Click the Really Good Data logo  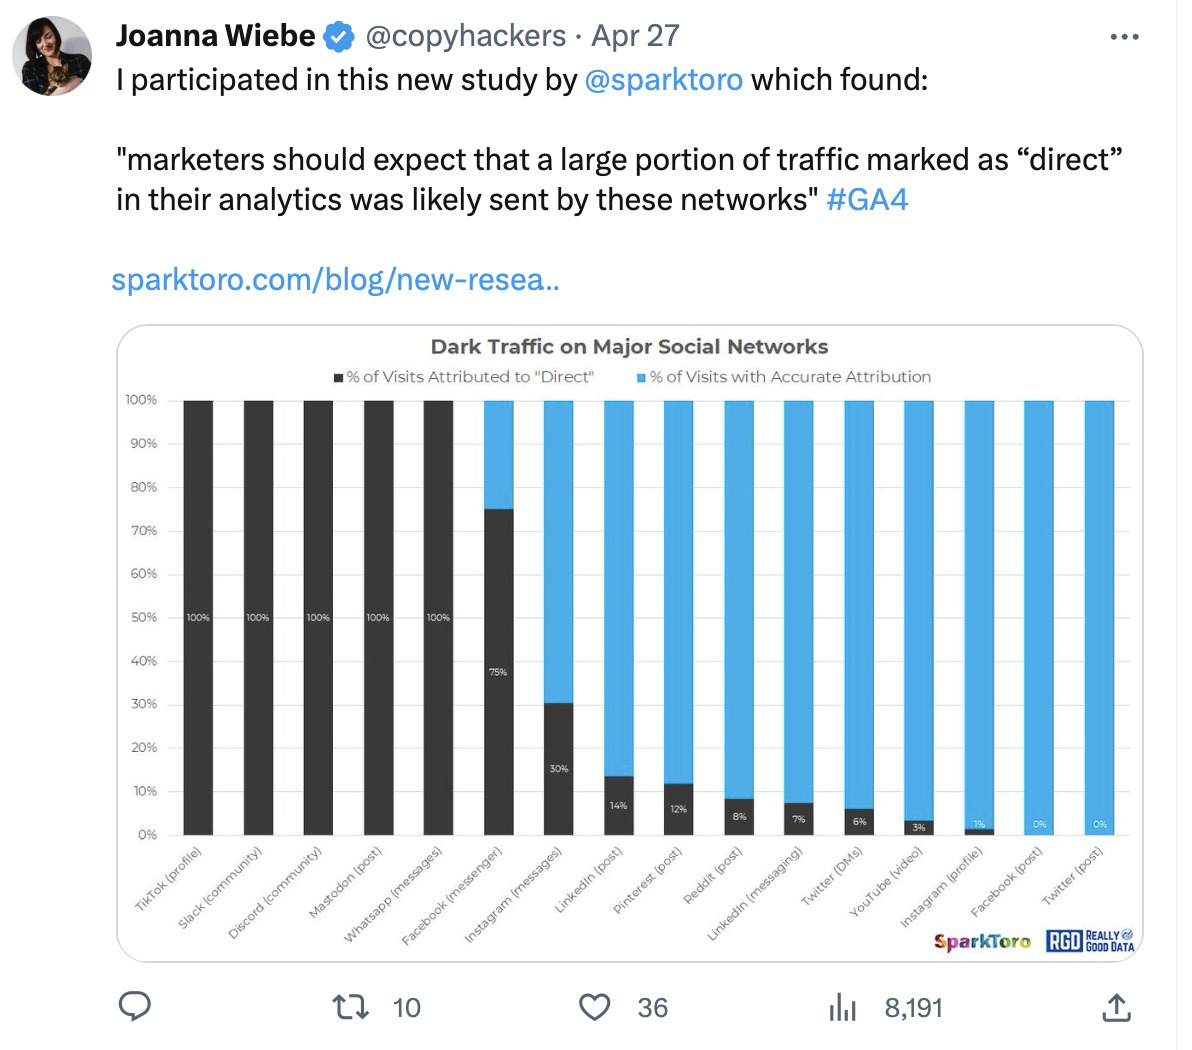pyautogui.click(x=1090, y=941)
